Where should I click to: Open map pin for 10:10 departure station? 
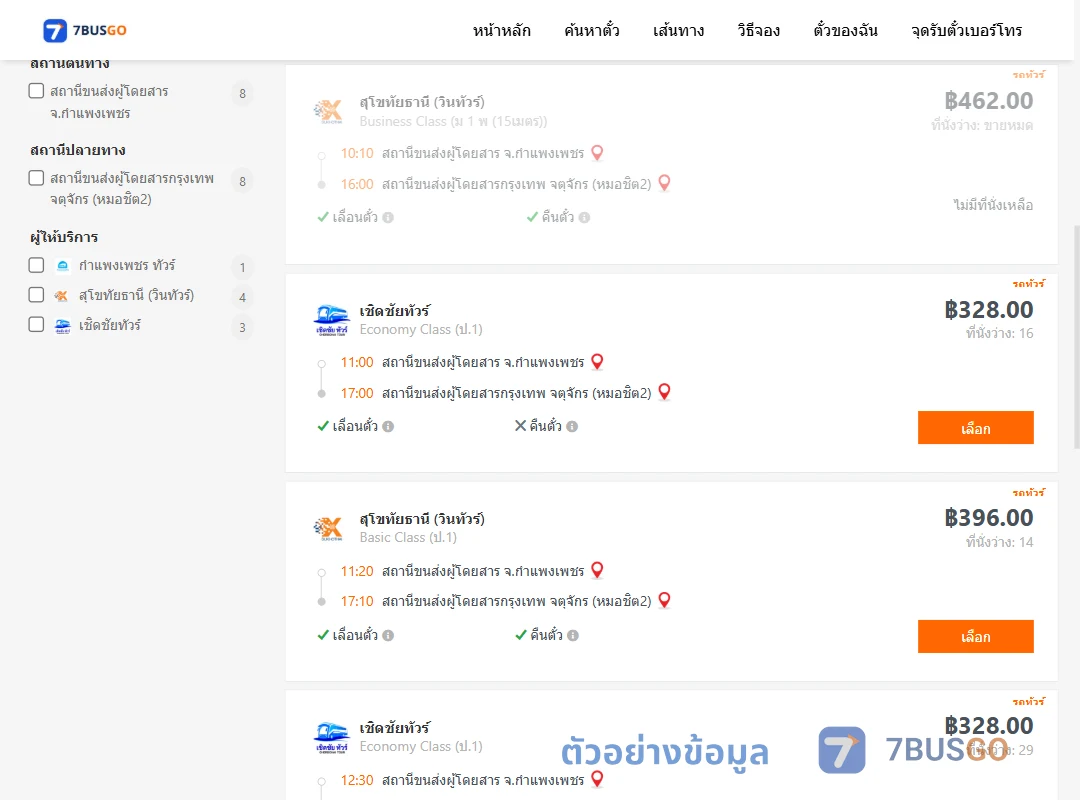coord(597,153)
